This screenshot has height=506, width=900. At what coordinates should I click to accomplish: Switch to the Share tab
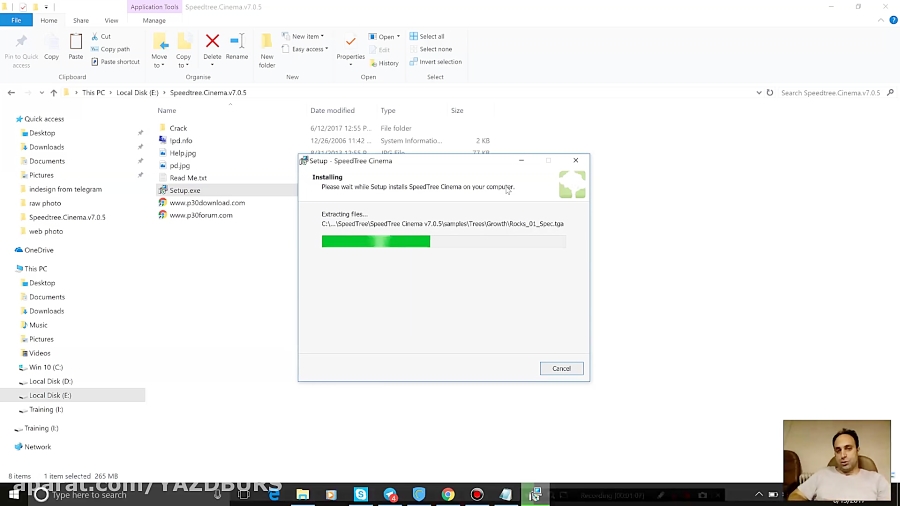coord(81,20)
